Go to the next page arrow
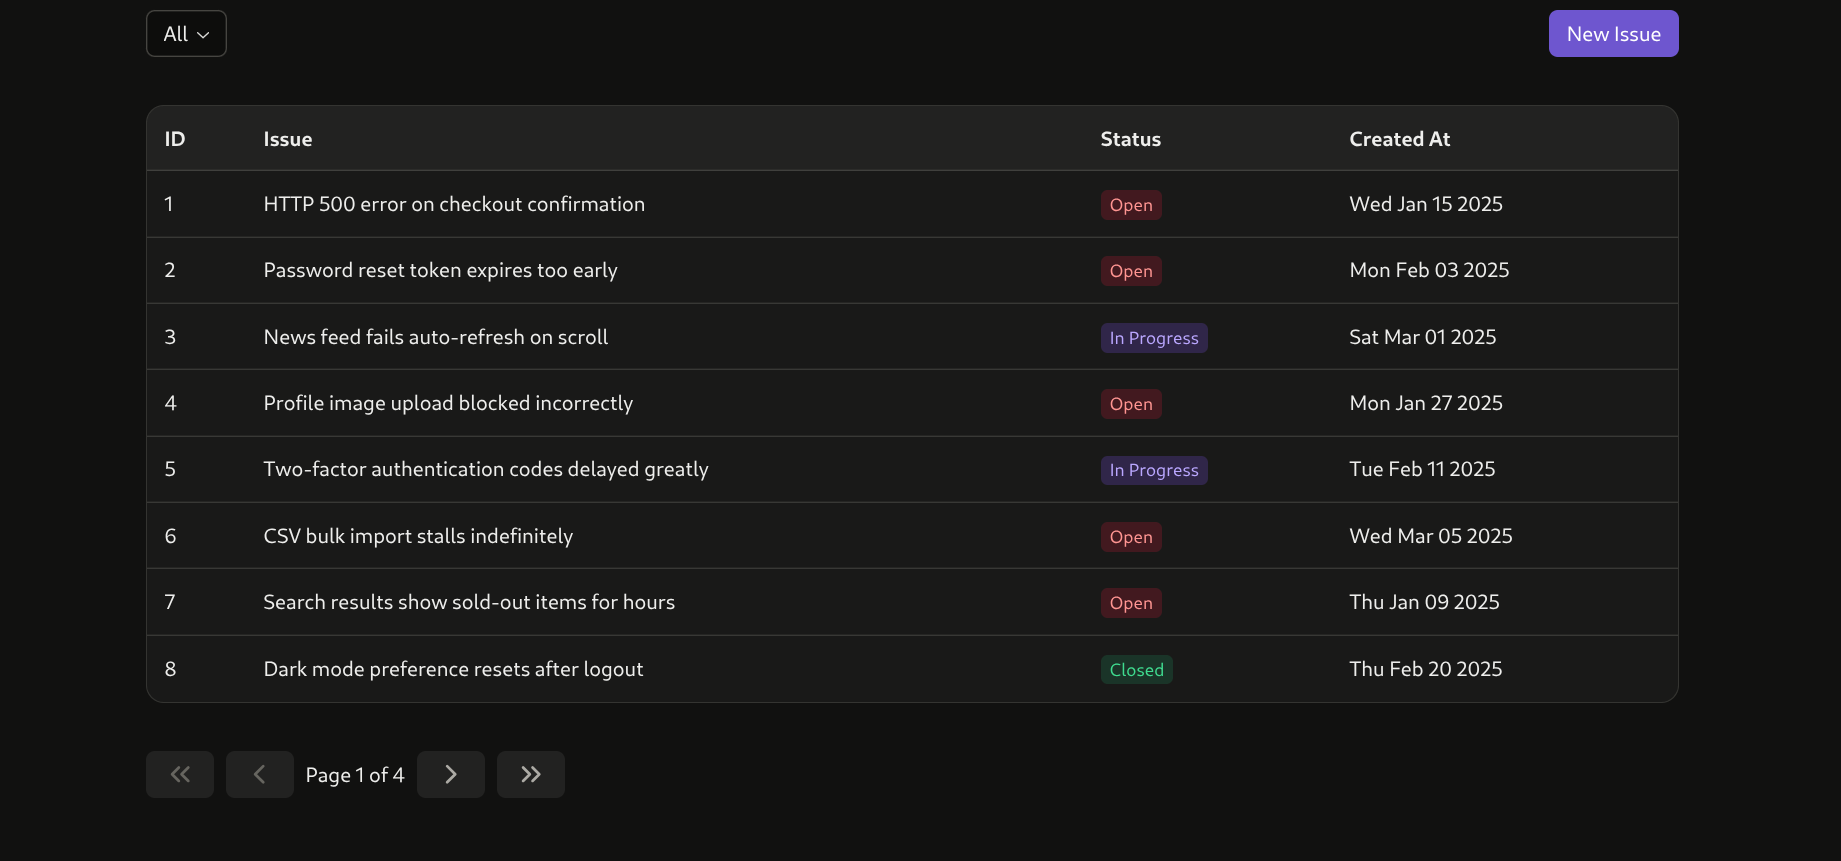The image size is (1841, 861). point(450,774)
